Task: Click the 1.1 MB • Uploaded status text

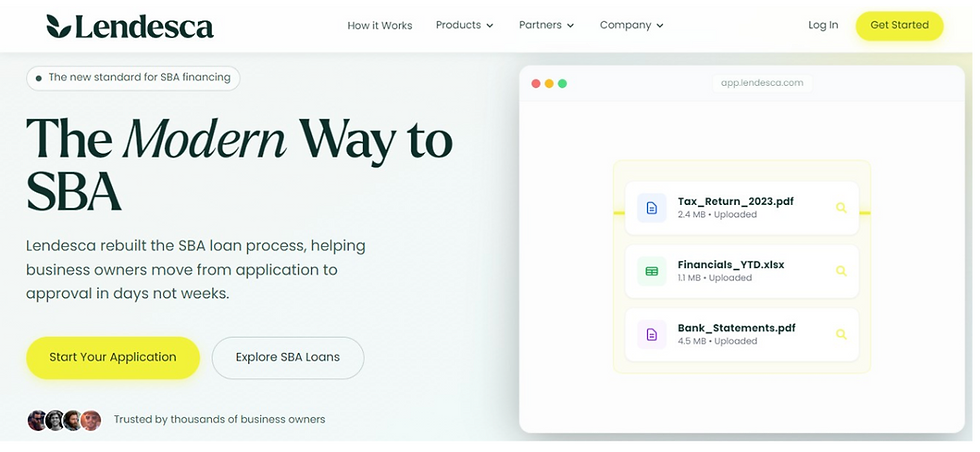Action: [x=714, y=278]
